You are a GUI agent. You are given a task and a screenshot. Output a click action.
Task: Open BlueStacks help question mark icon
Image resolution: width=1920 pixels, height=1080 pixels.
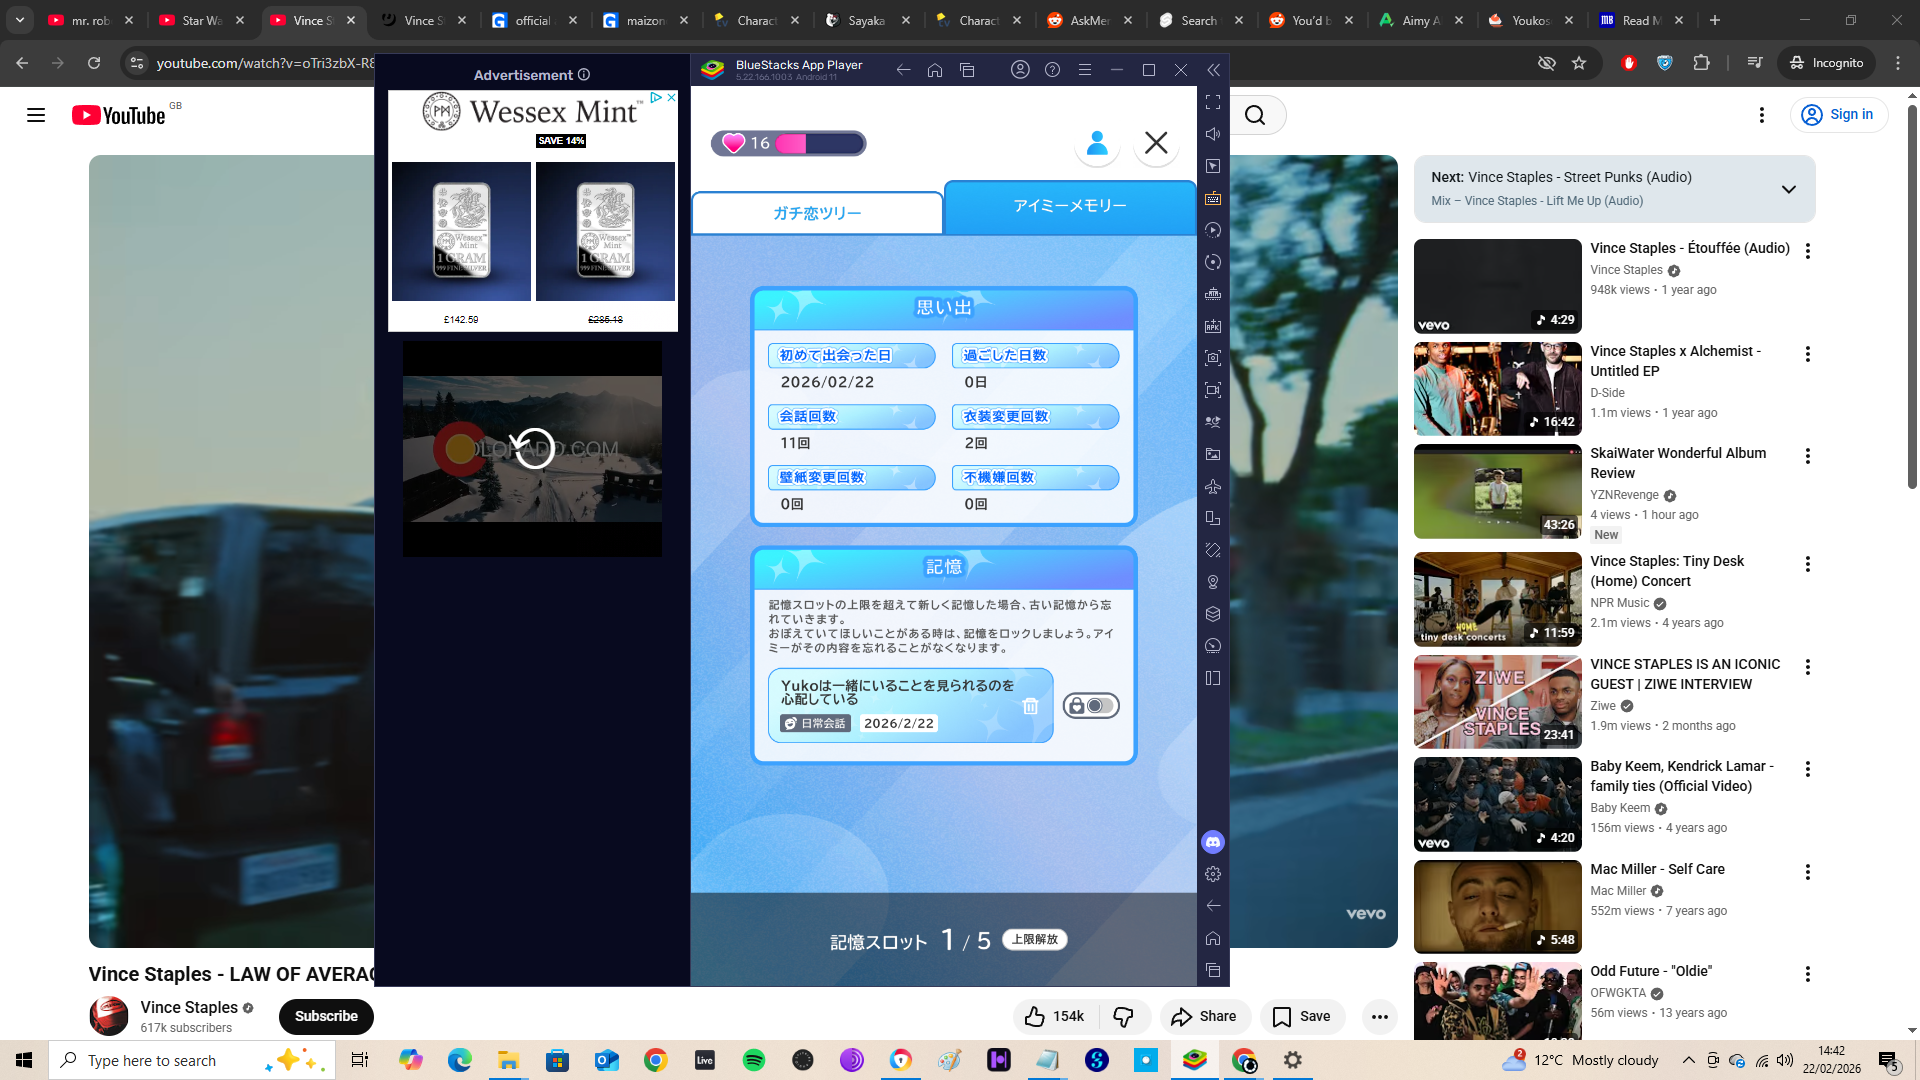click(1052, 70)
